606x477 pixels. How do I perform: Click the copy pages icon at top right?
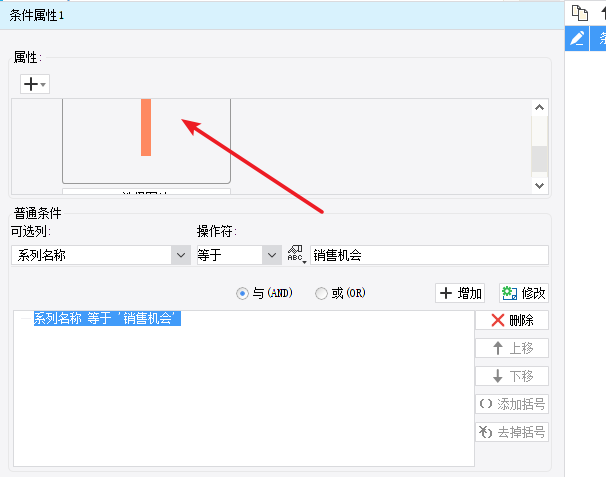pyautogui.click(x=580, y=13)
